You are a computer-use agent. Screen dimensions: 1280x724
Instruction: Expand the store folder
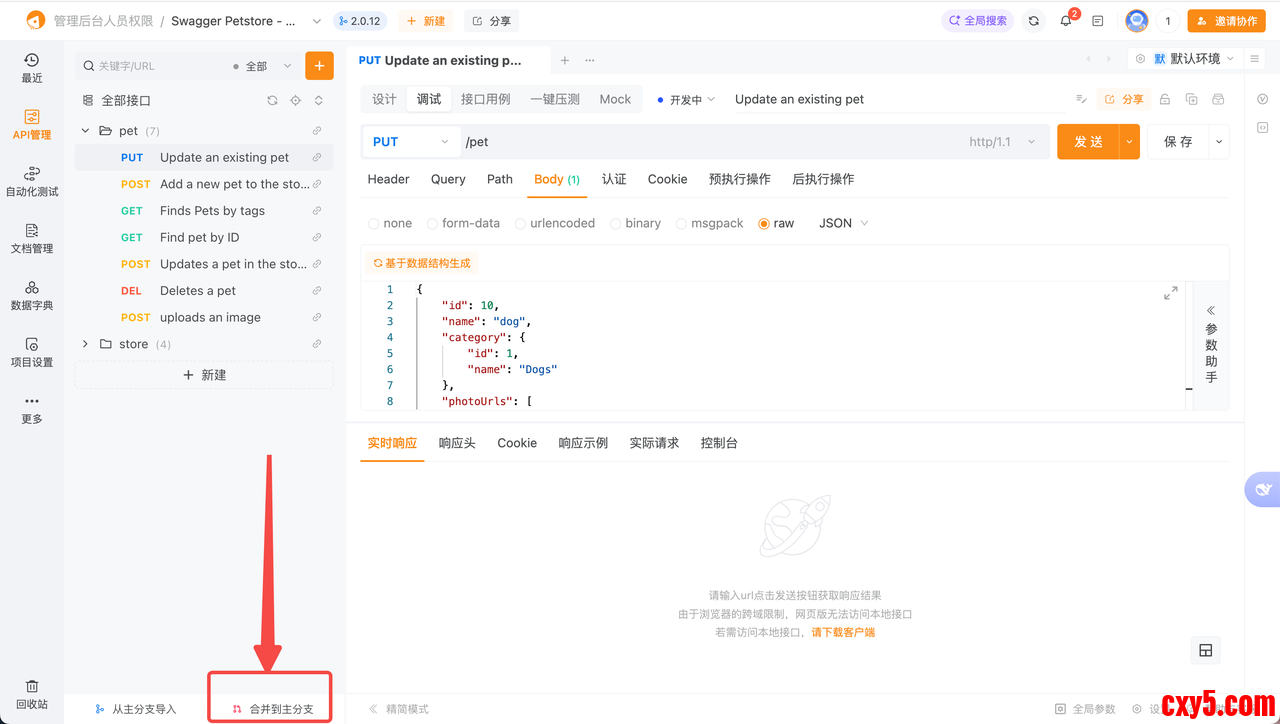pos(85,344)
